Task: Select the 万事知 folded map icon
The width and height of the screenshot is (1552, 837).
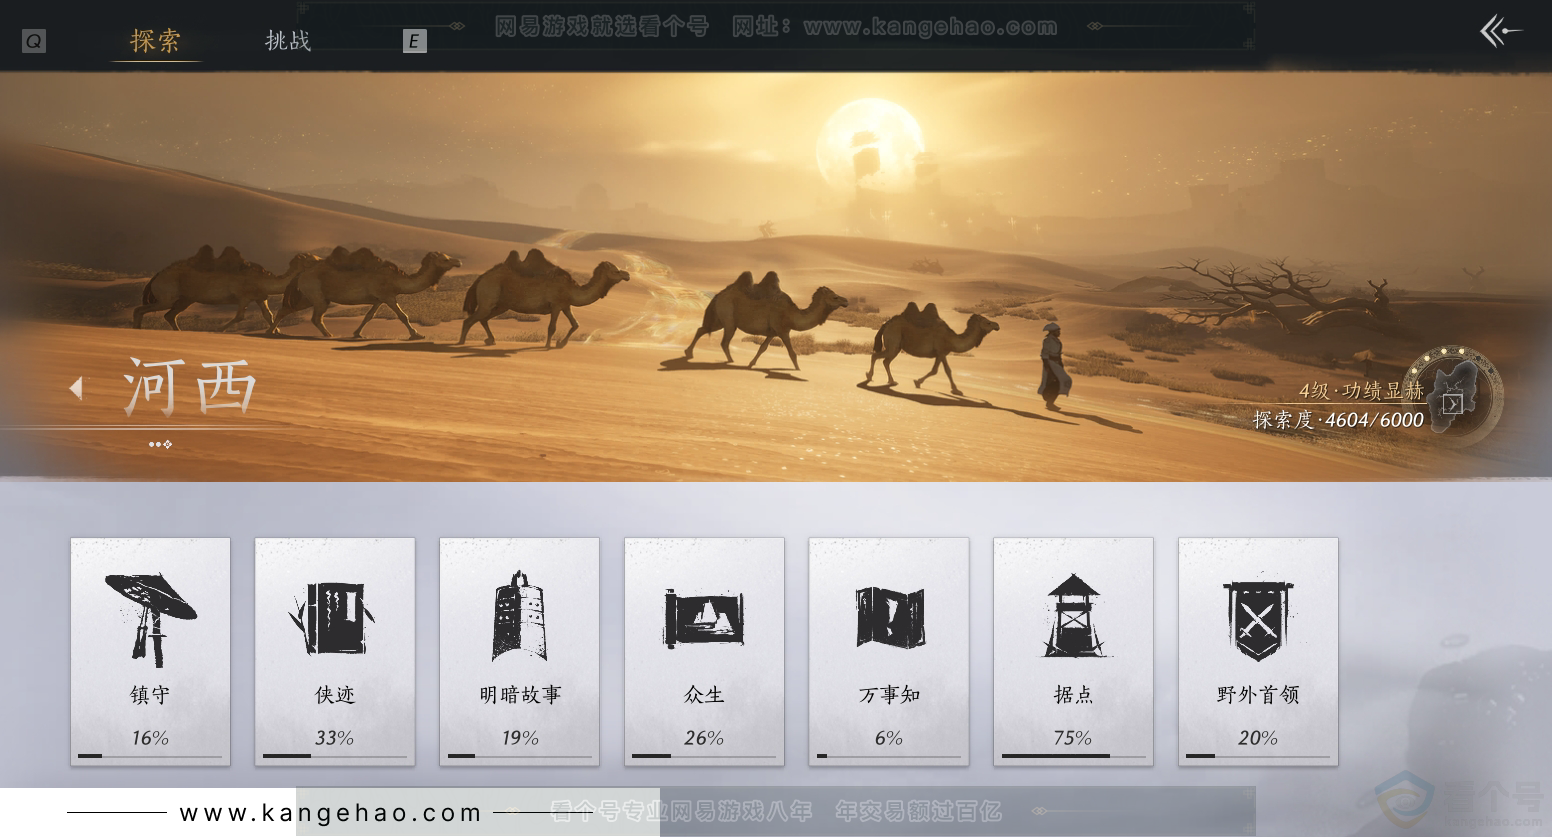Action: point(889,618)
